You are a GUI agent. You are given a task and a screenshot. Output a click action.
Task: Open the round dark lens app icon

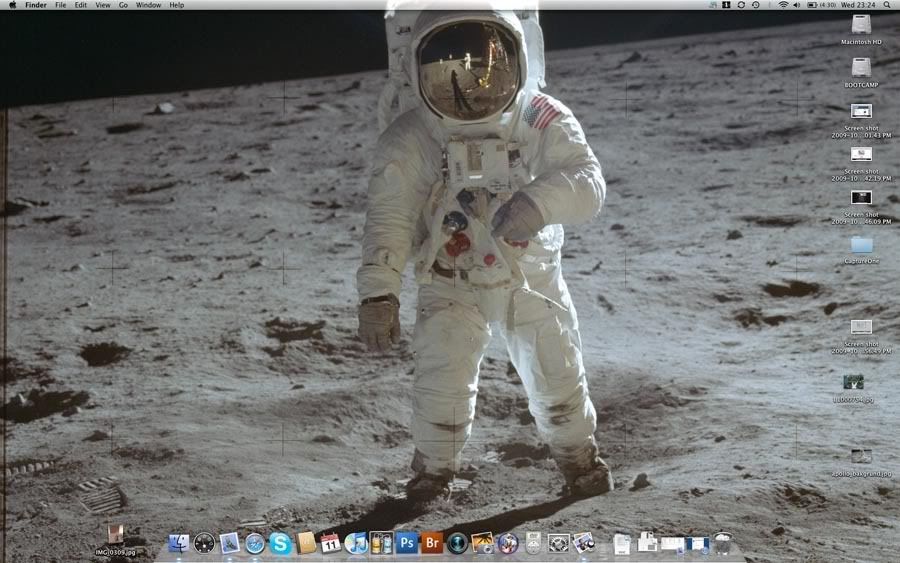[457, 543]
